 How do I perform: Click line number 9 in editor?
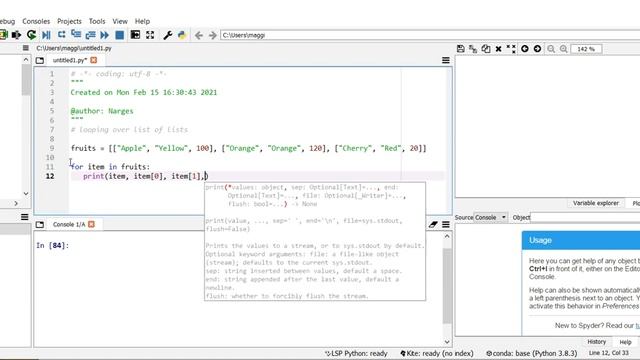click(51, 148)
